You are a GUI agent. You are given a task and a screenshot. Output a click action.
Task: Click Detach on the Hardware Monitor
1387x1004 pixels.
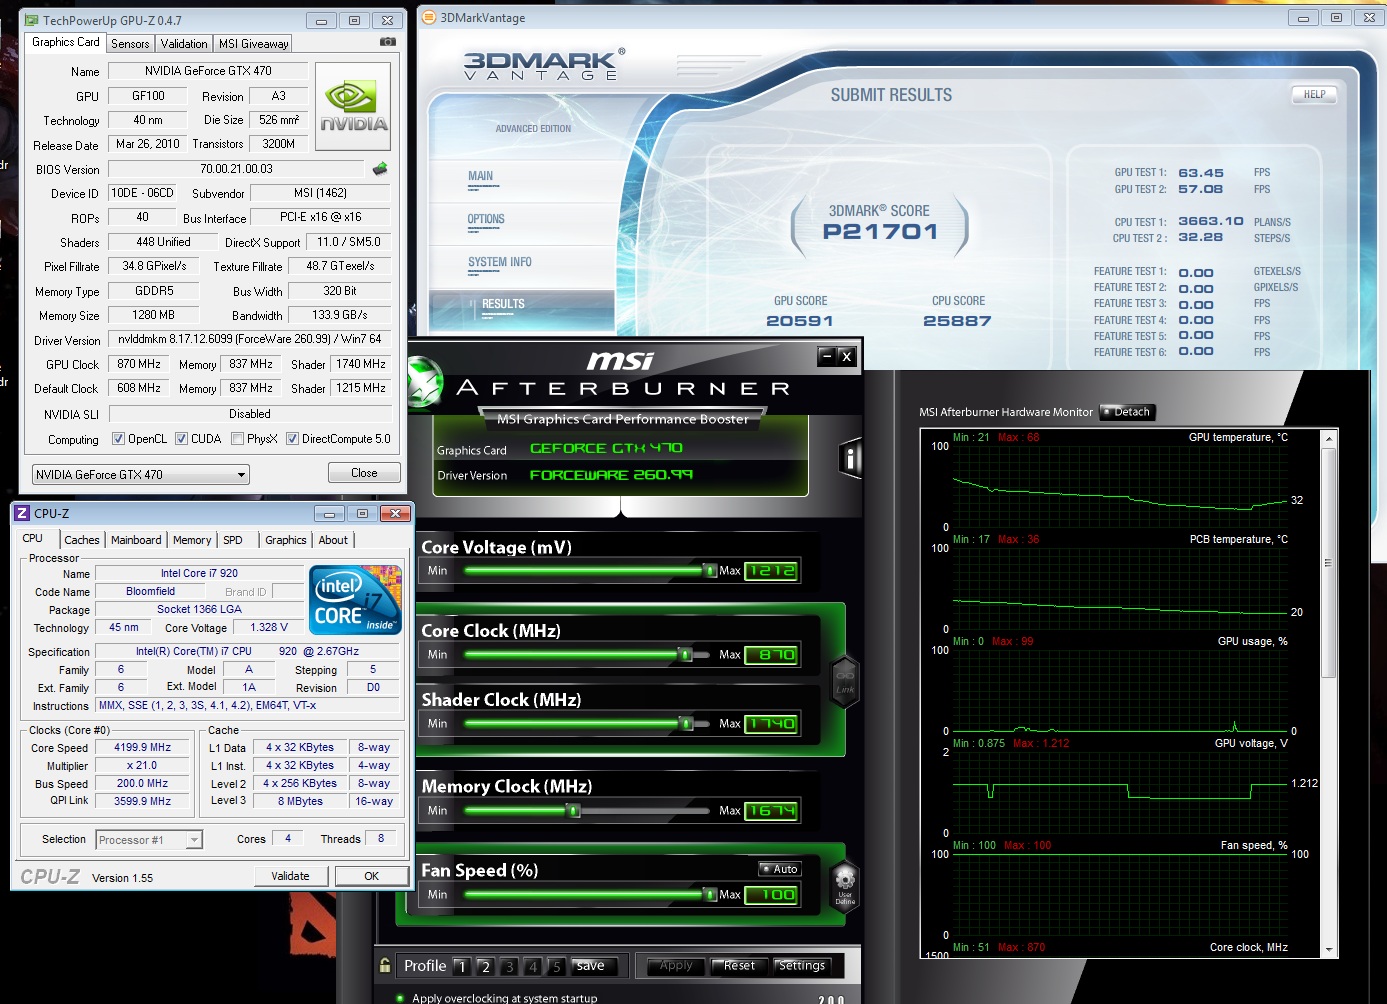1128,412
